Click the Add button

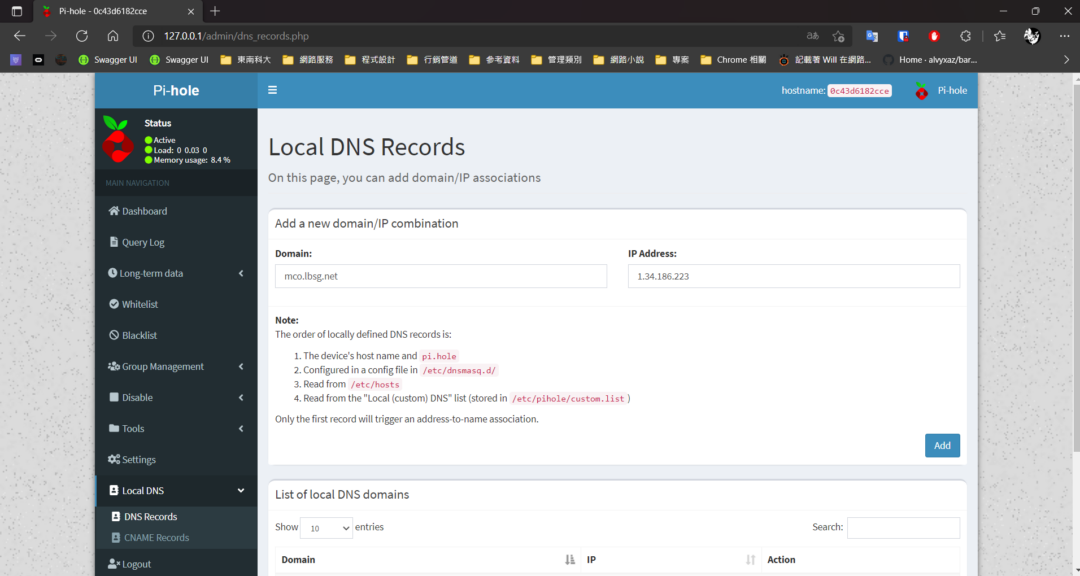(942, 446)
